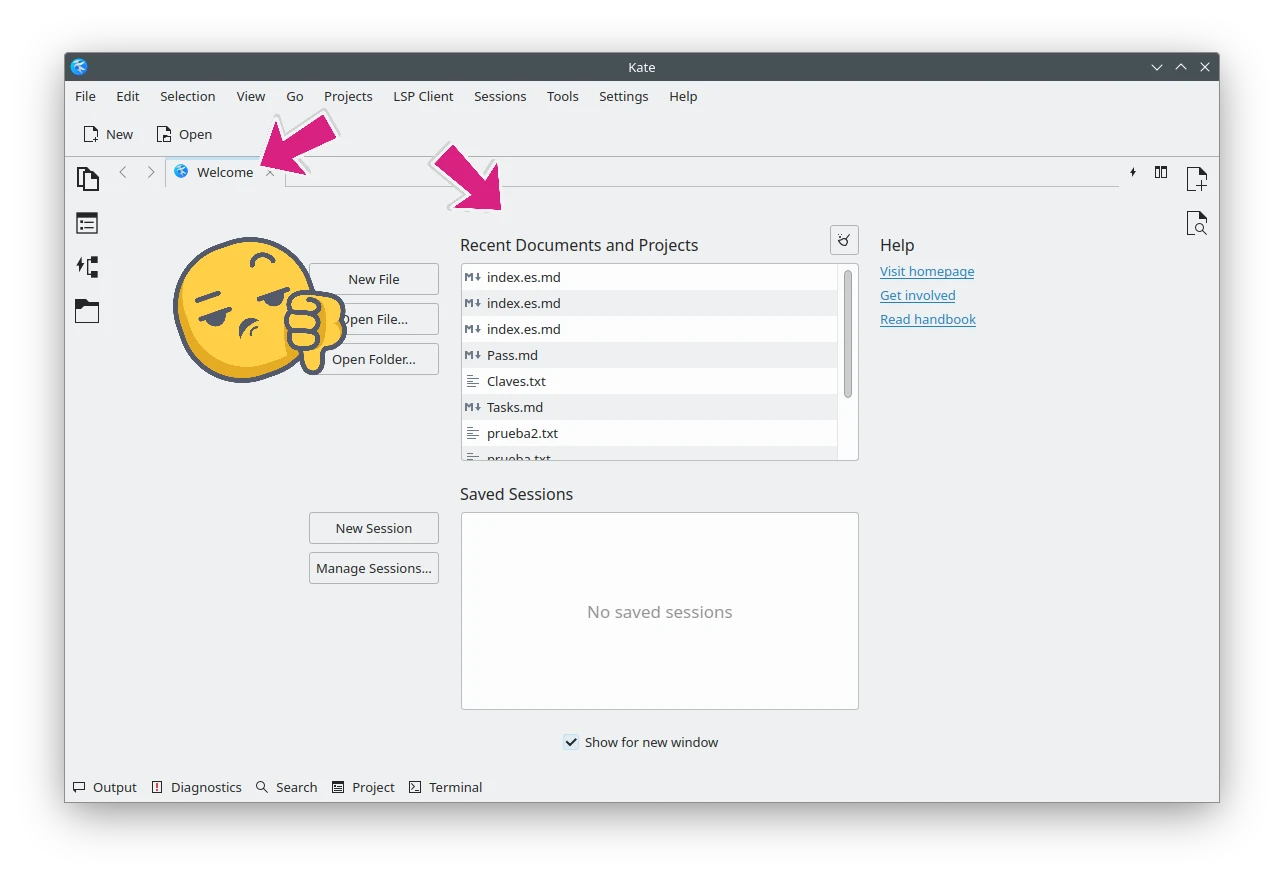Click the new document icon on right sidebar
The height and width of the screenshot is (879, 1284).
(x=1196, y=179)
